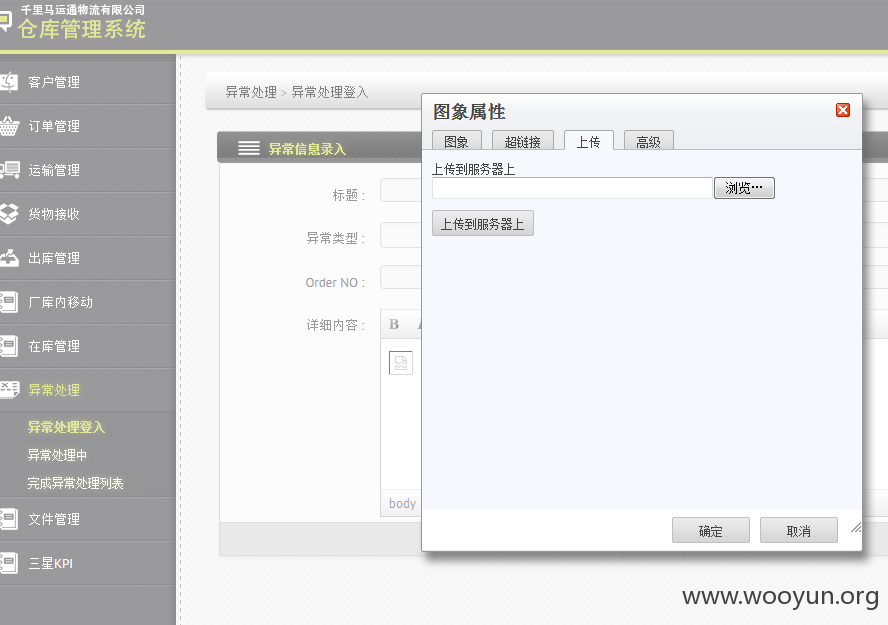Click the 出库管理 sidebar icon
This screenshot has width=888, height=625.
tap(8, 258)
